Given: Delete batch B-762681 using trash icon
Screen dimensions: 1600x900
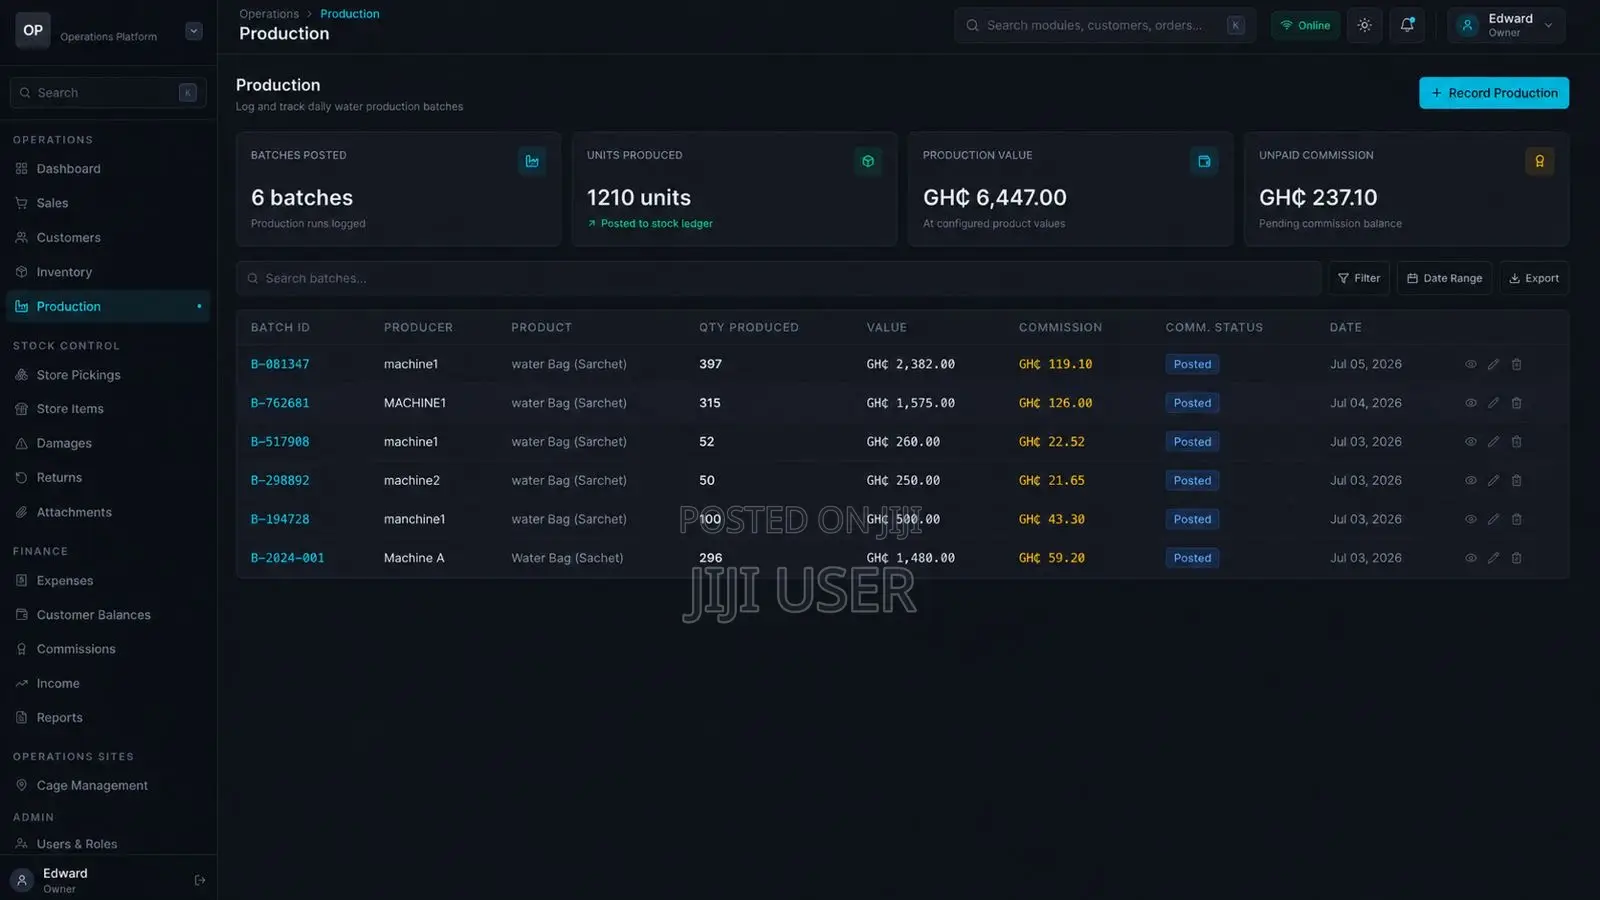Looking at the screenshot, I should pyautogui.click(x=1516, y=403).
